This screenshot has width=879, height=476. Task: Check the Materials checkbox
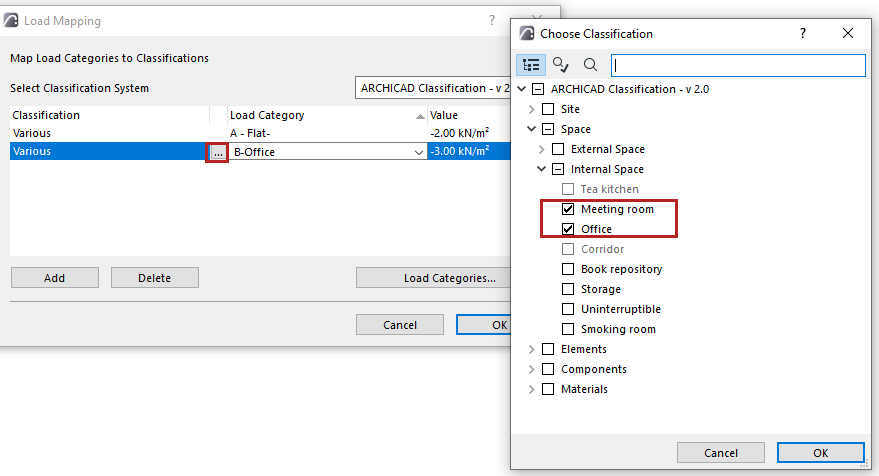pyautogui.click(x=548, y=389)
